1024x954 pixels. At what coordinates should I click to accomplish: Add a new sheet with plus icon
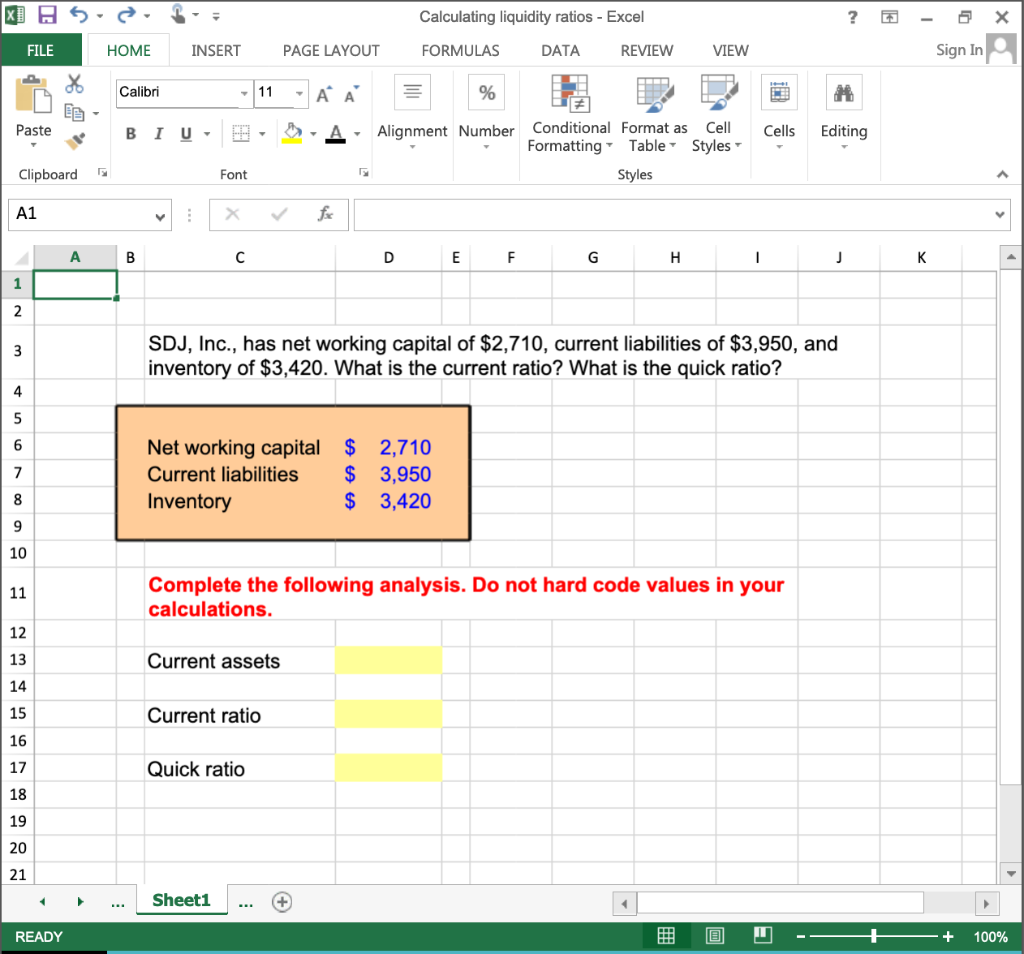(281, 902)
